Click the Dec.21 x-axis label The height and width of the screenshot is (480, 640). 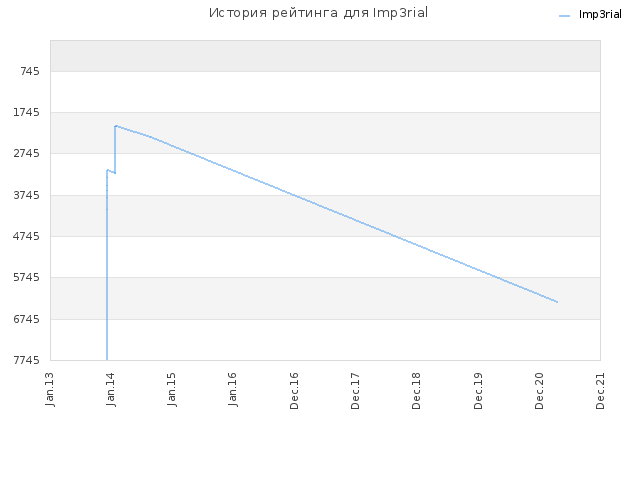pos(600,391)
